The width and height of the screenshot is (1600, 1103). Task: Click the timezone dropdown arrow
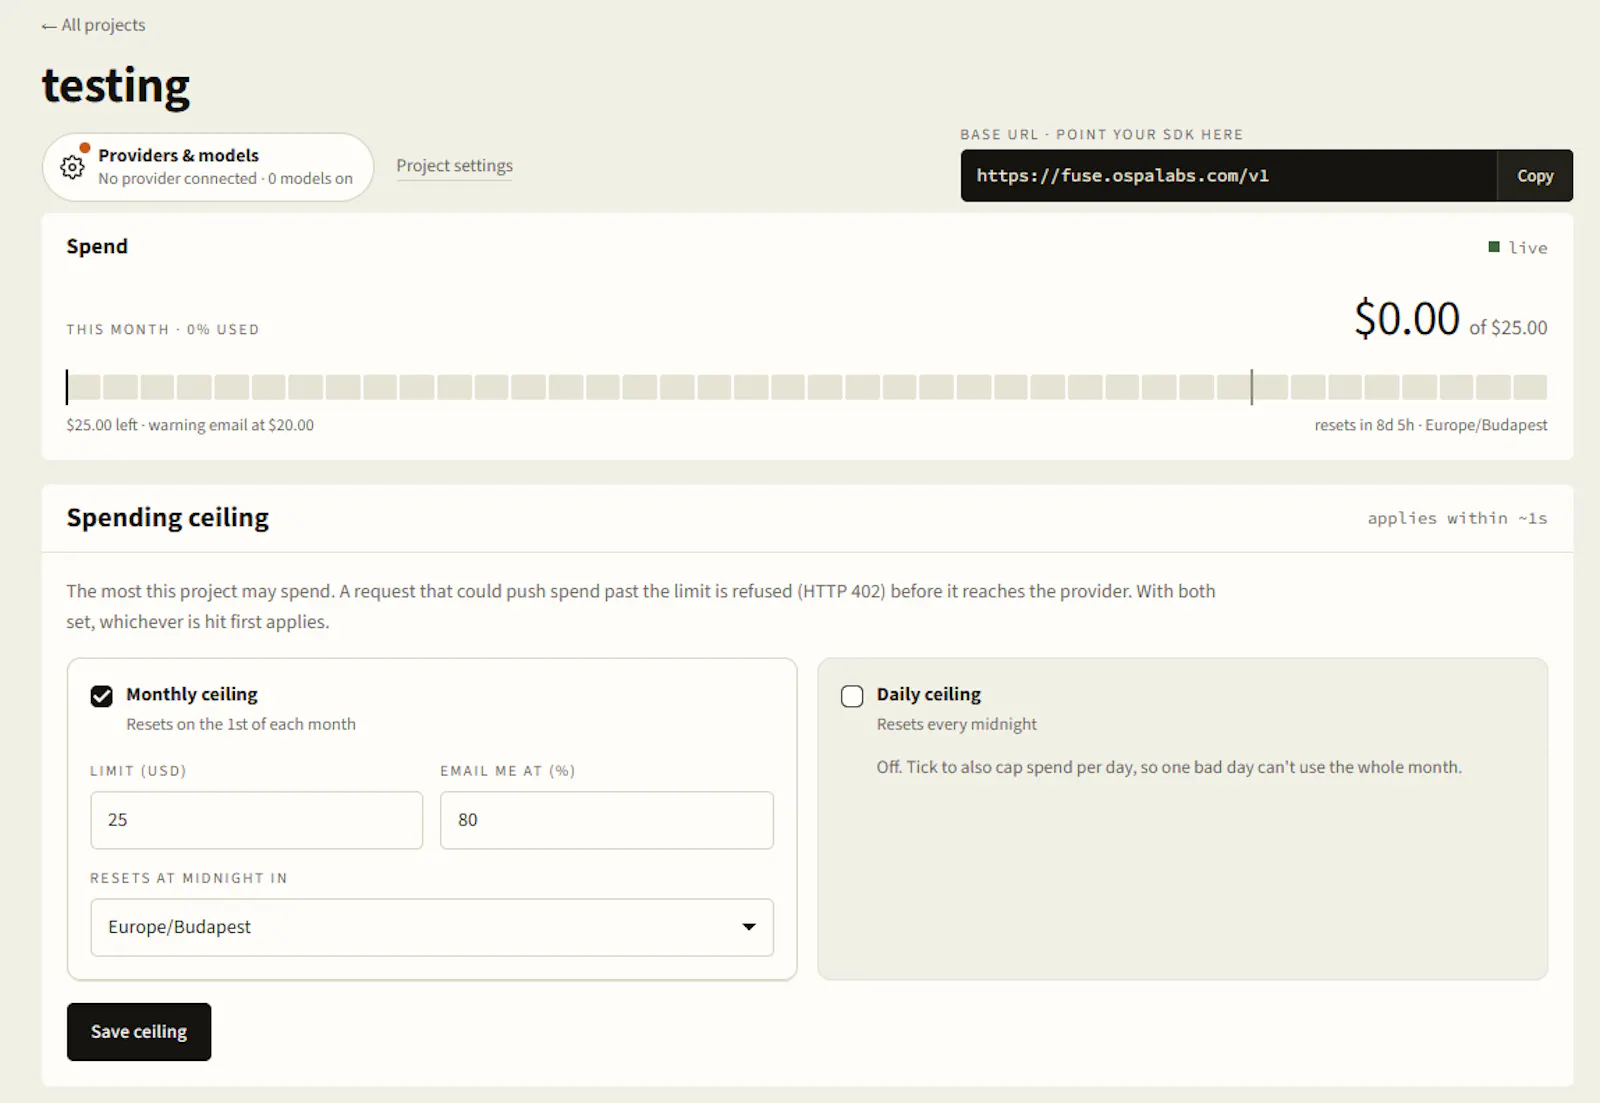748,927
